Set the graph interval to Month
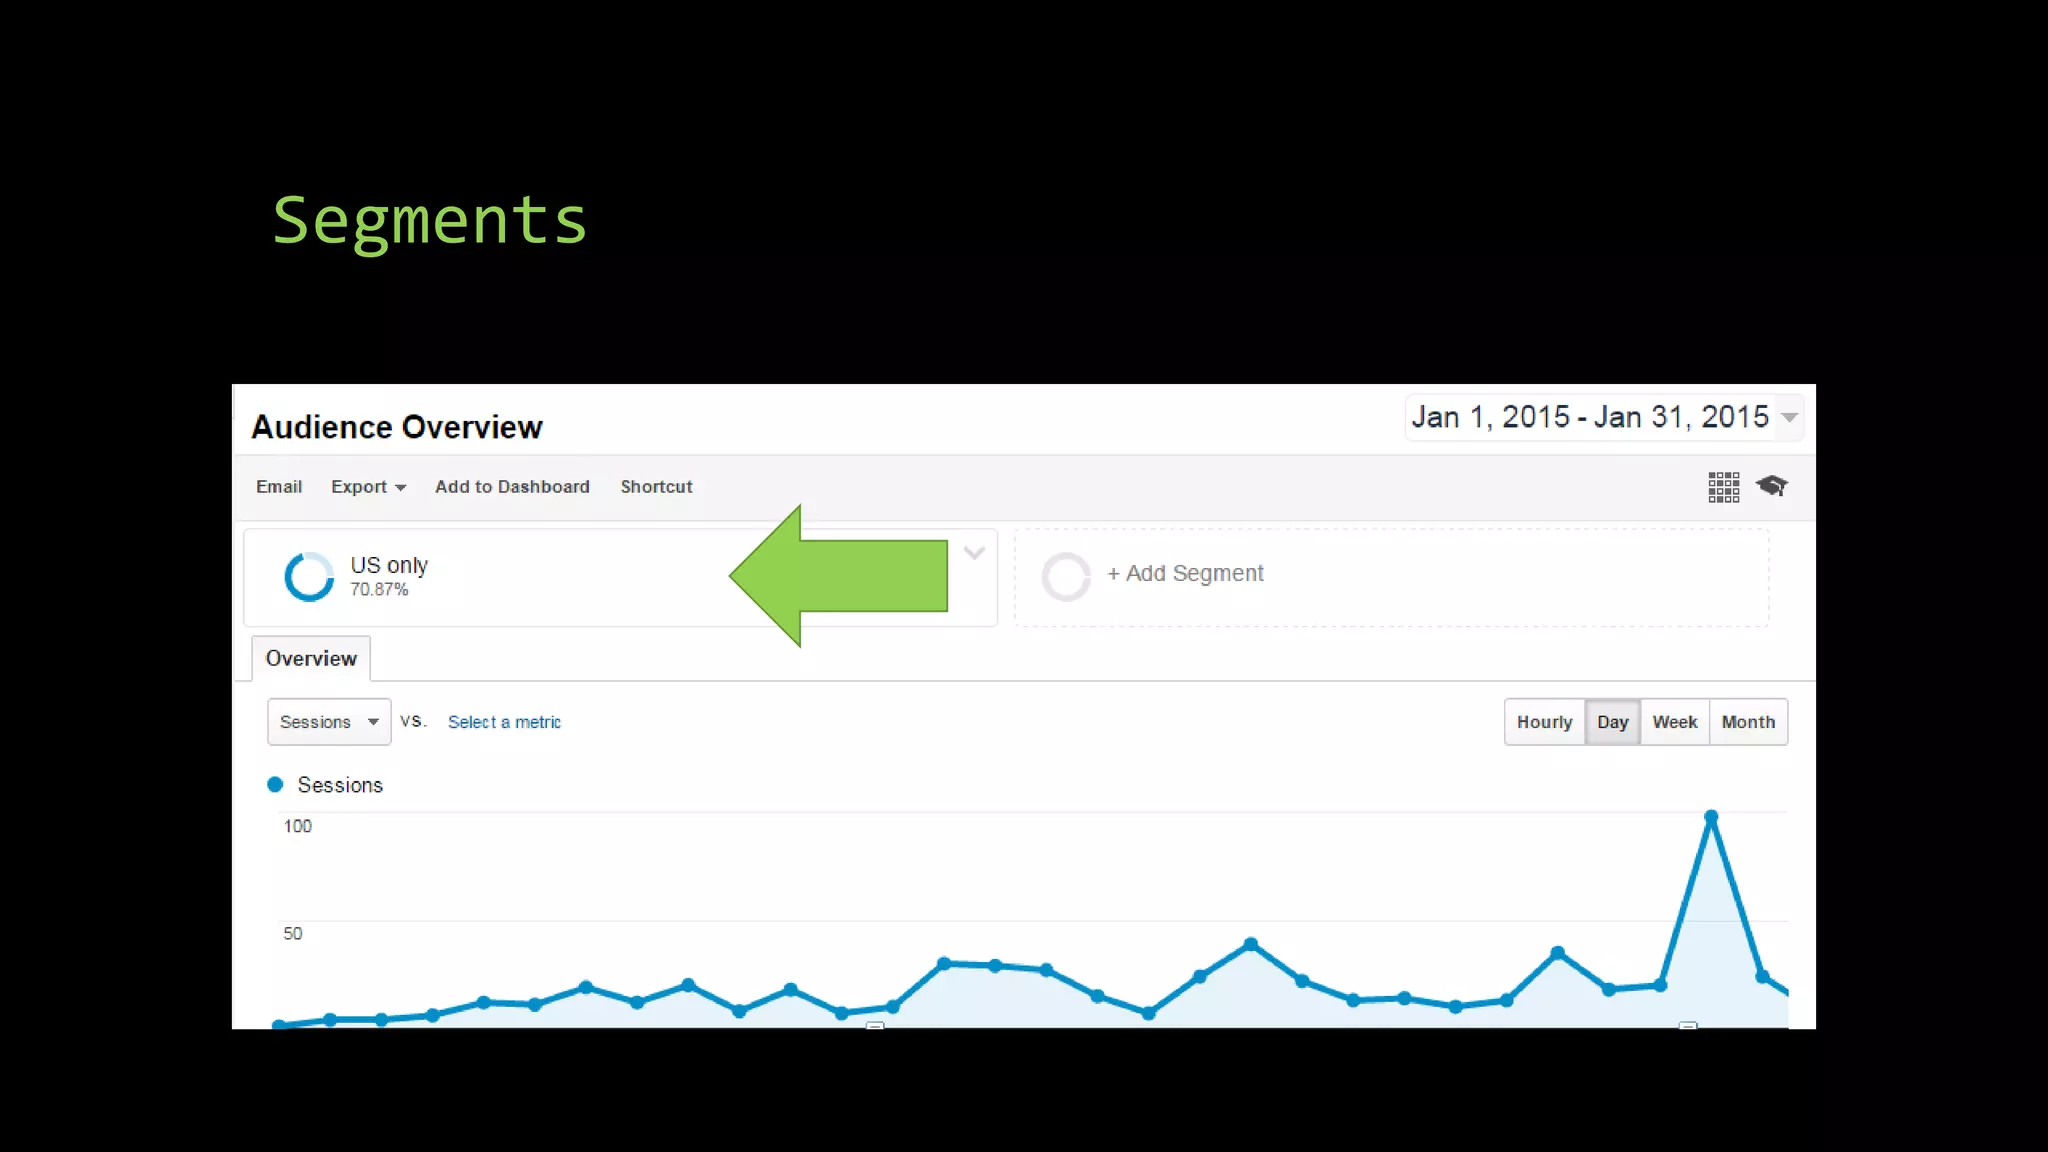 (x=1748, y=722)
